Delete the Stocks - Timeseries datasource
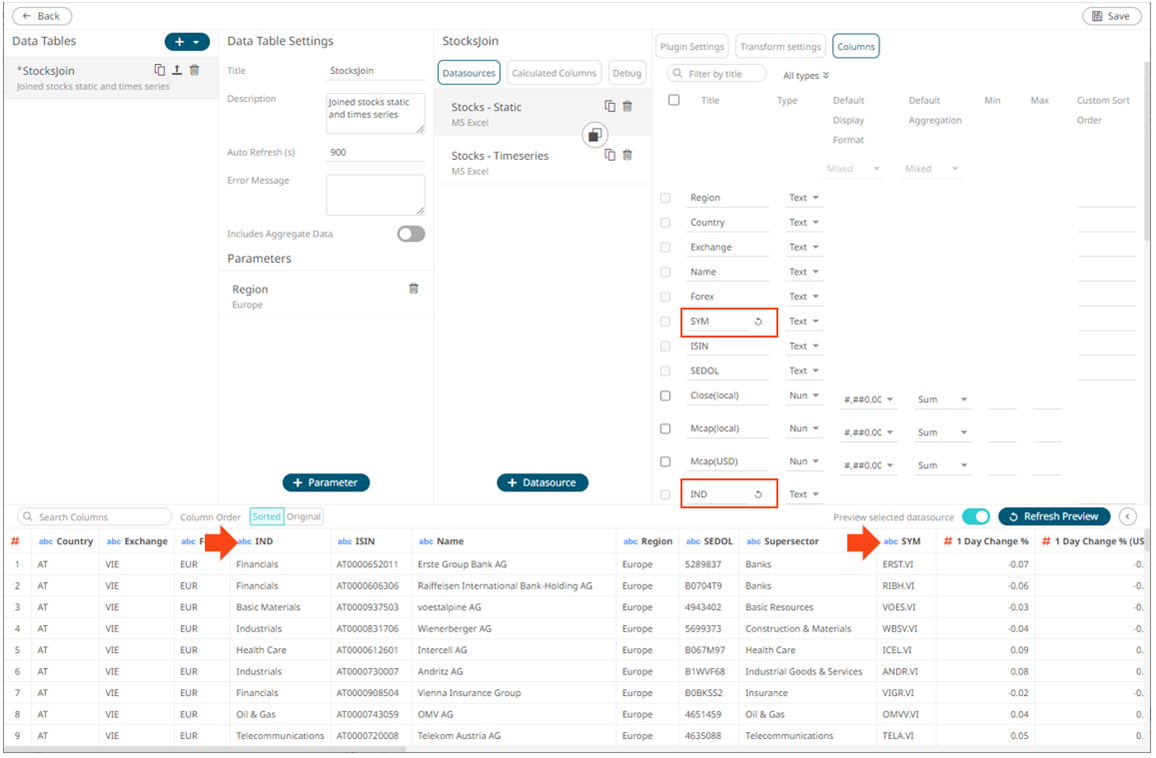 627,155
